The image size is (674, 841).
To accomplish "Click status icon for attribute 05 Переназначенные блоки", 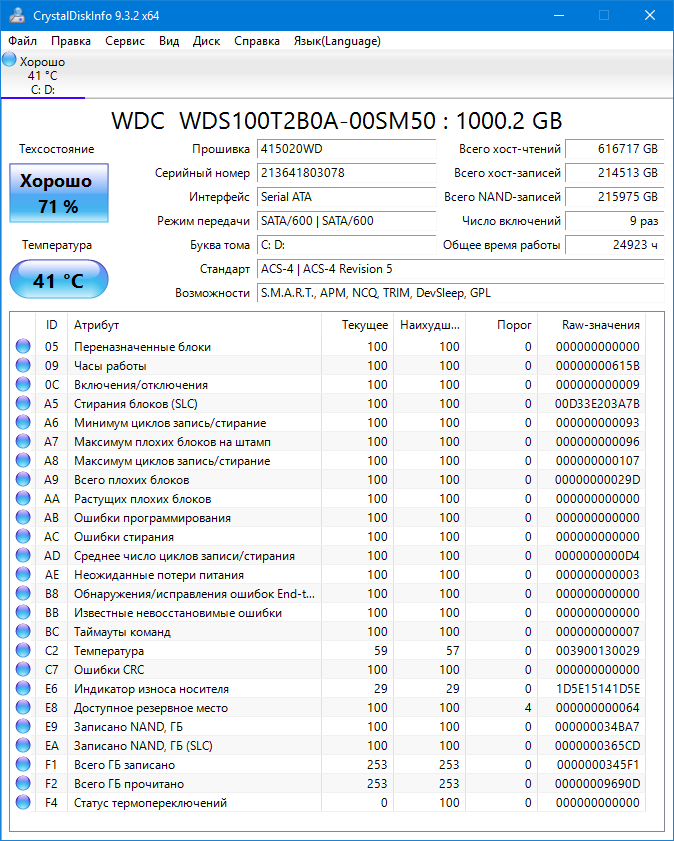I will coord(23,346).
